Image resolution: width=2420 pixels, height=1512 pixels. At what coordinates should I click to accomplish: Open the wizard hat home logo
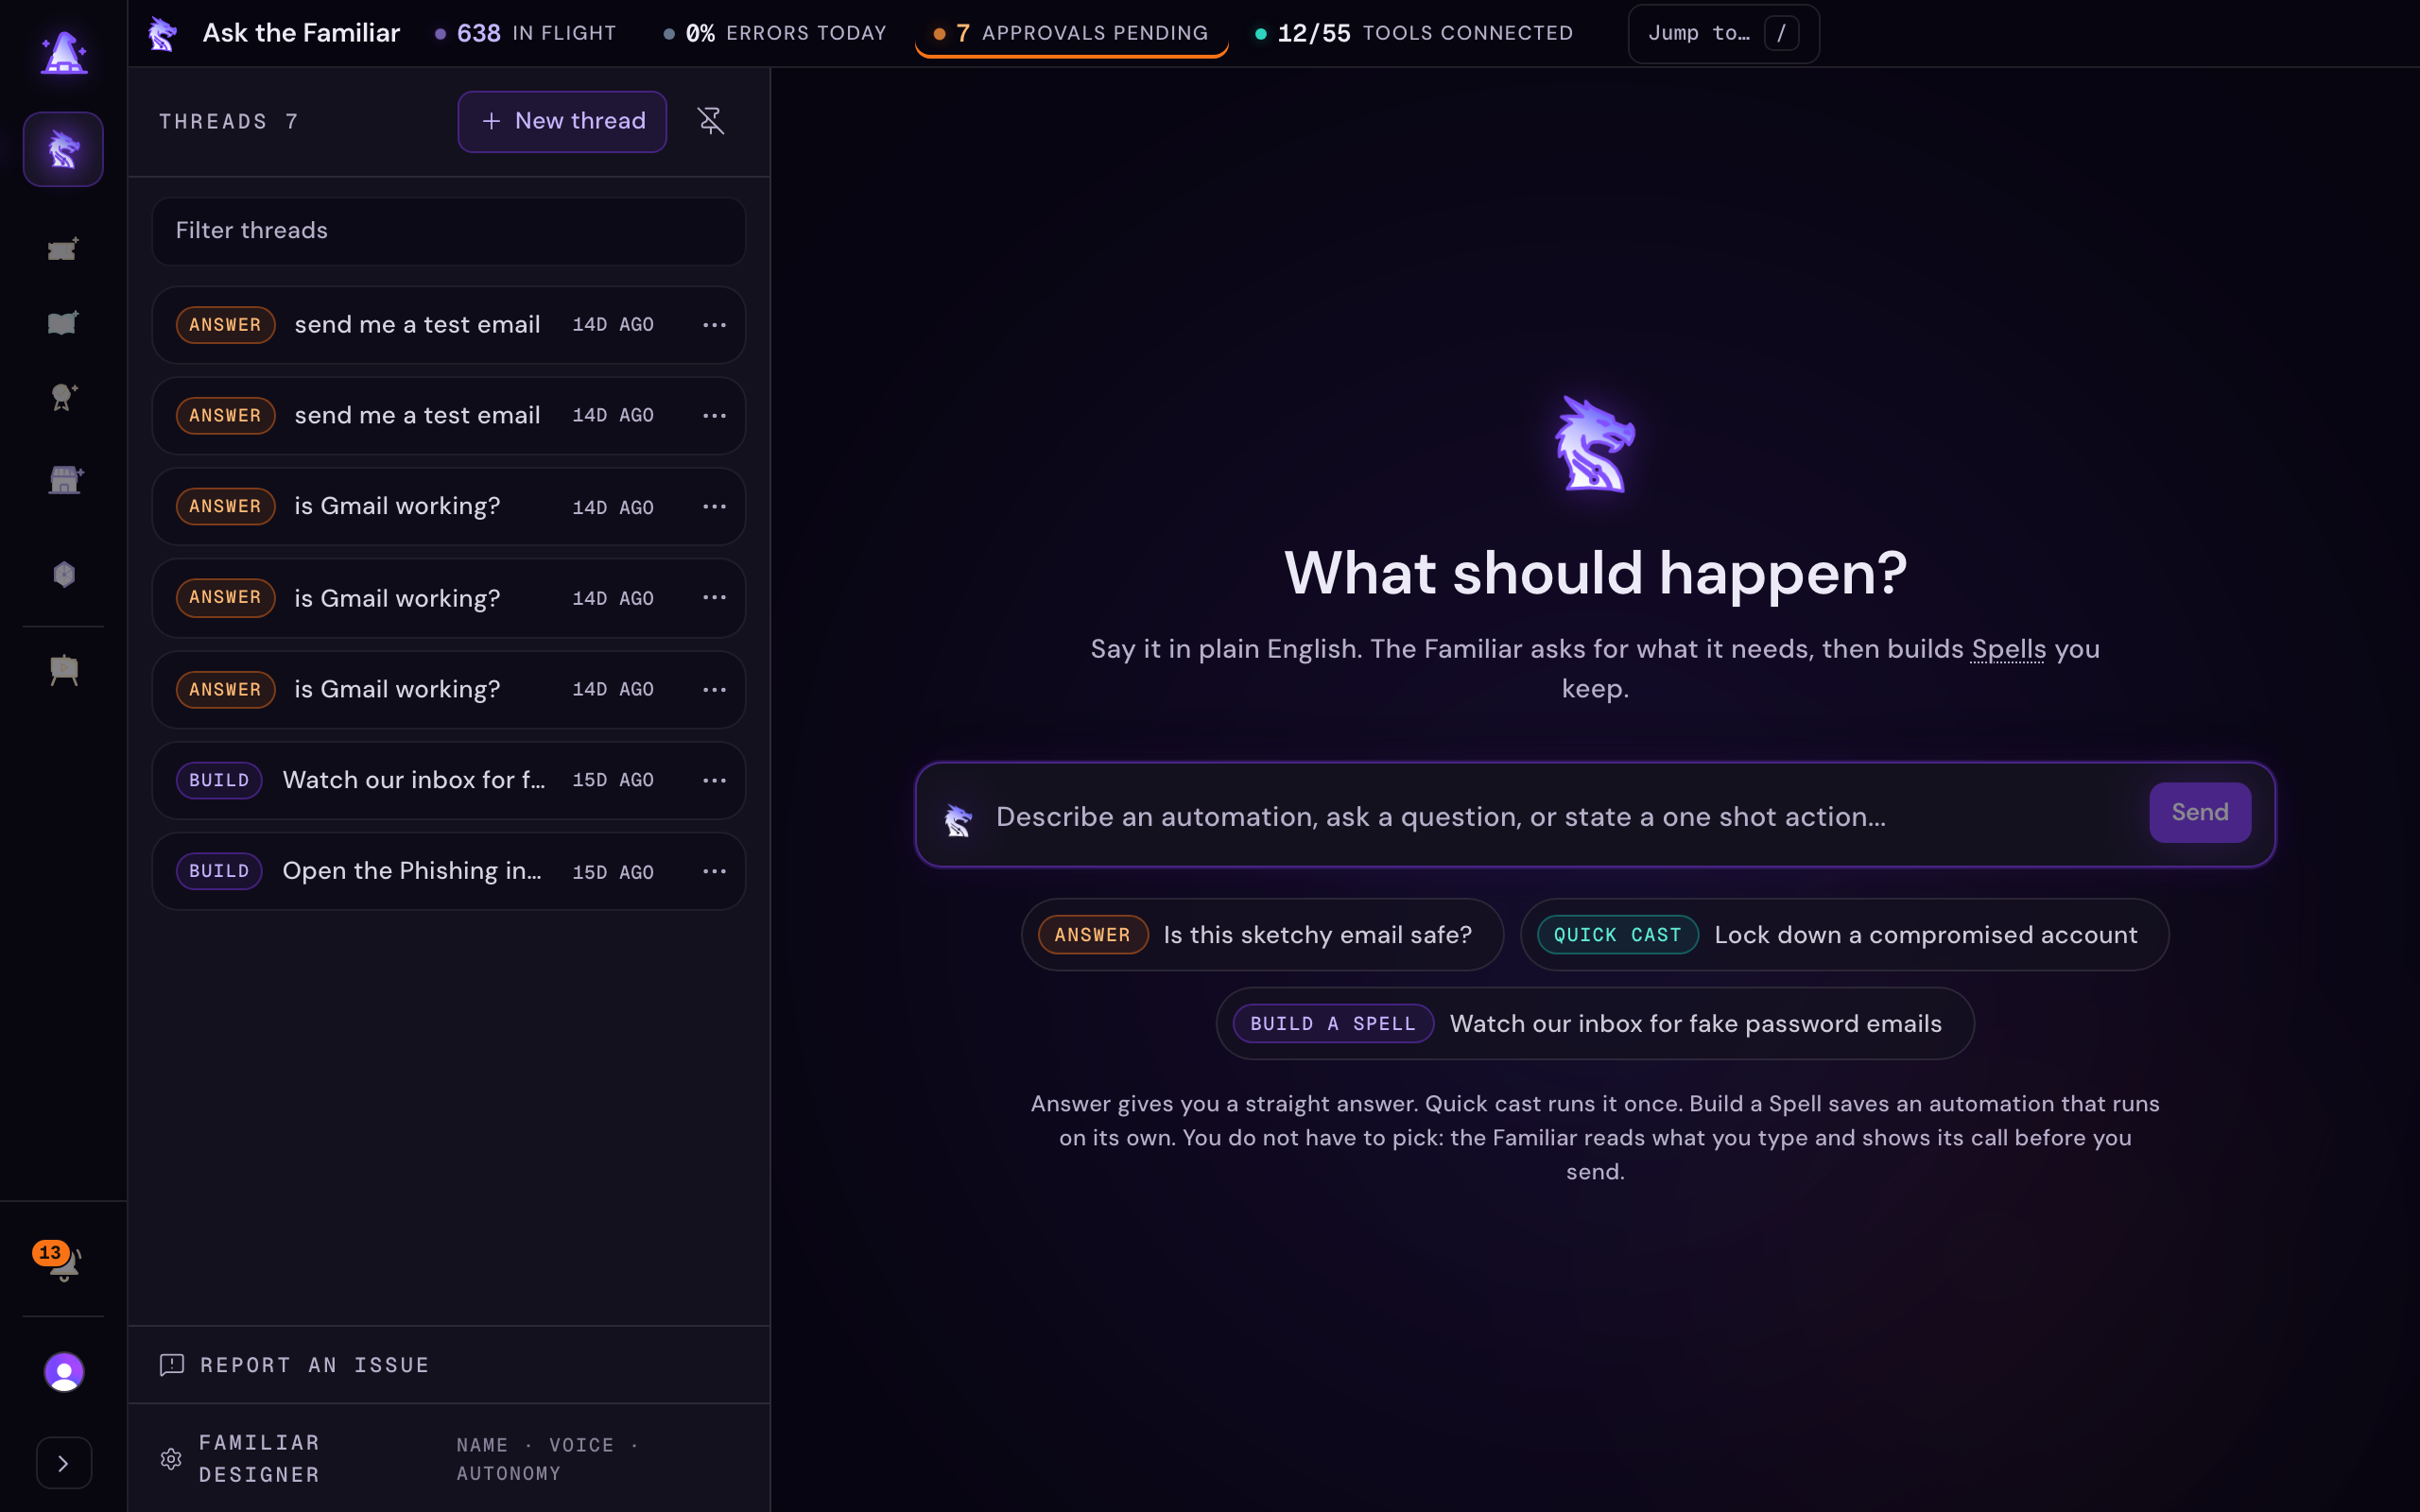(x=63, y=51)
